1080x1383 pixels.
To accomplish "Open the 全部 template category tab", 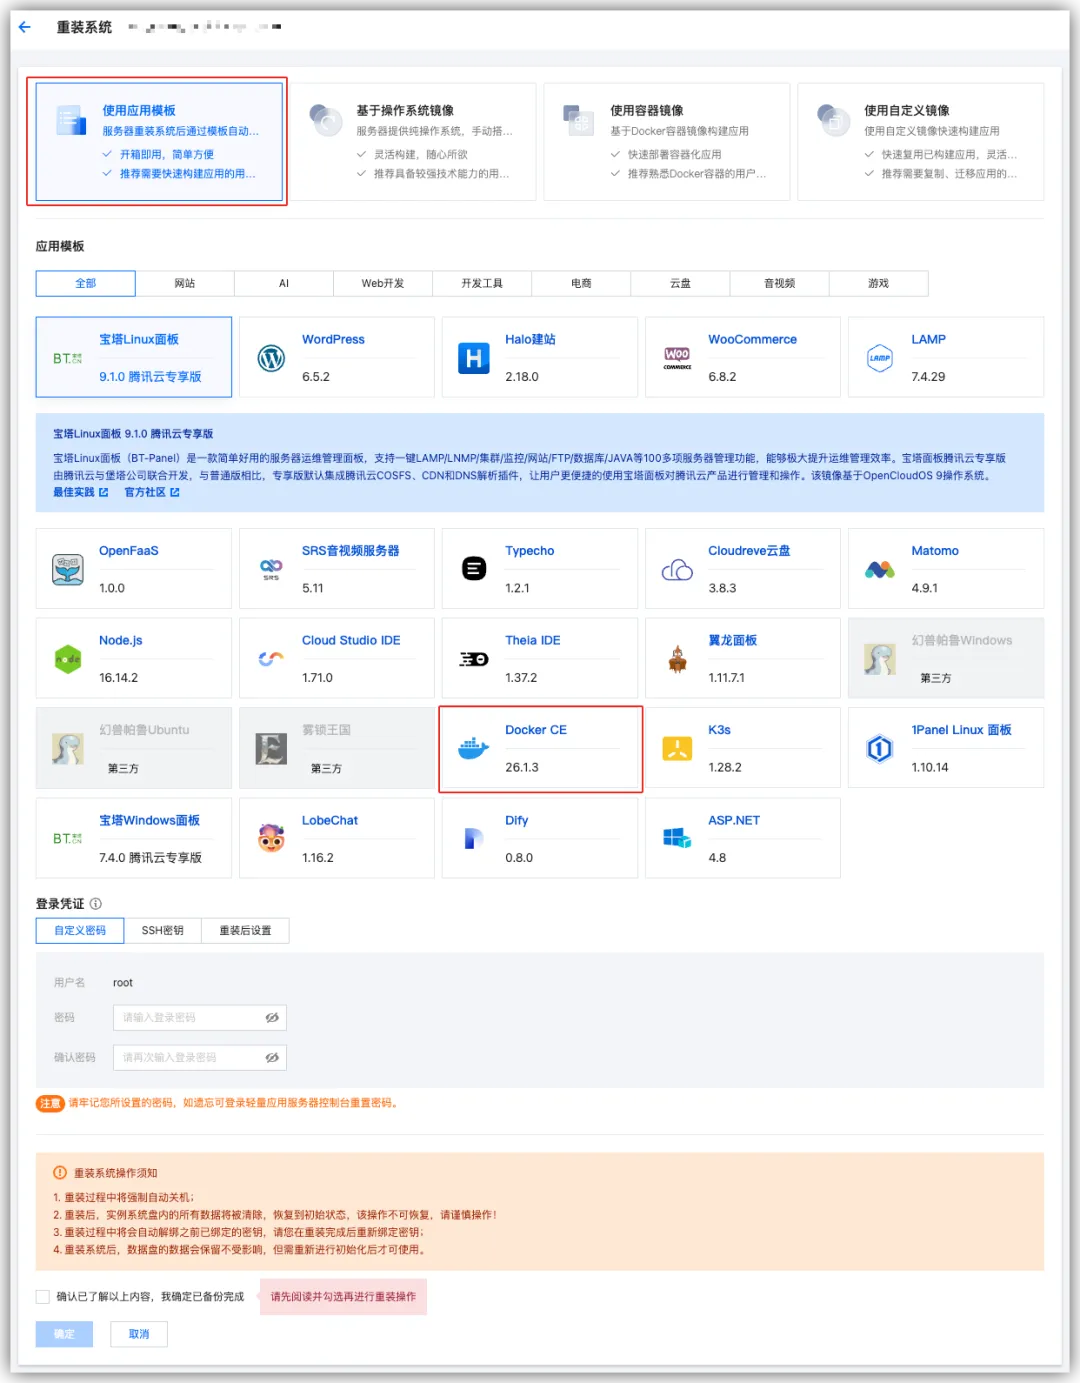I will 86,283.
